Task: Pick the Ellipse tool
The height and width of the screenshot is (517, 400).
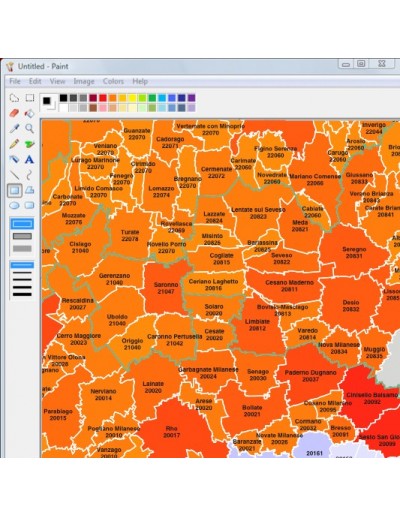Action: [14, 205]
